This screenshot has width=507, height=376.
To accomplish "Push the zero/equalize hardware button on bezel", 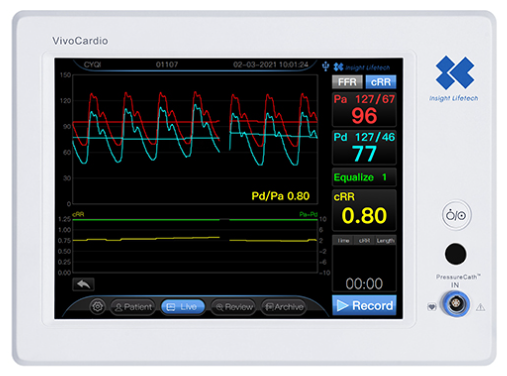I will (456, 215).
